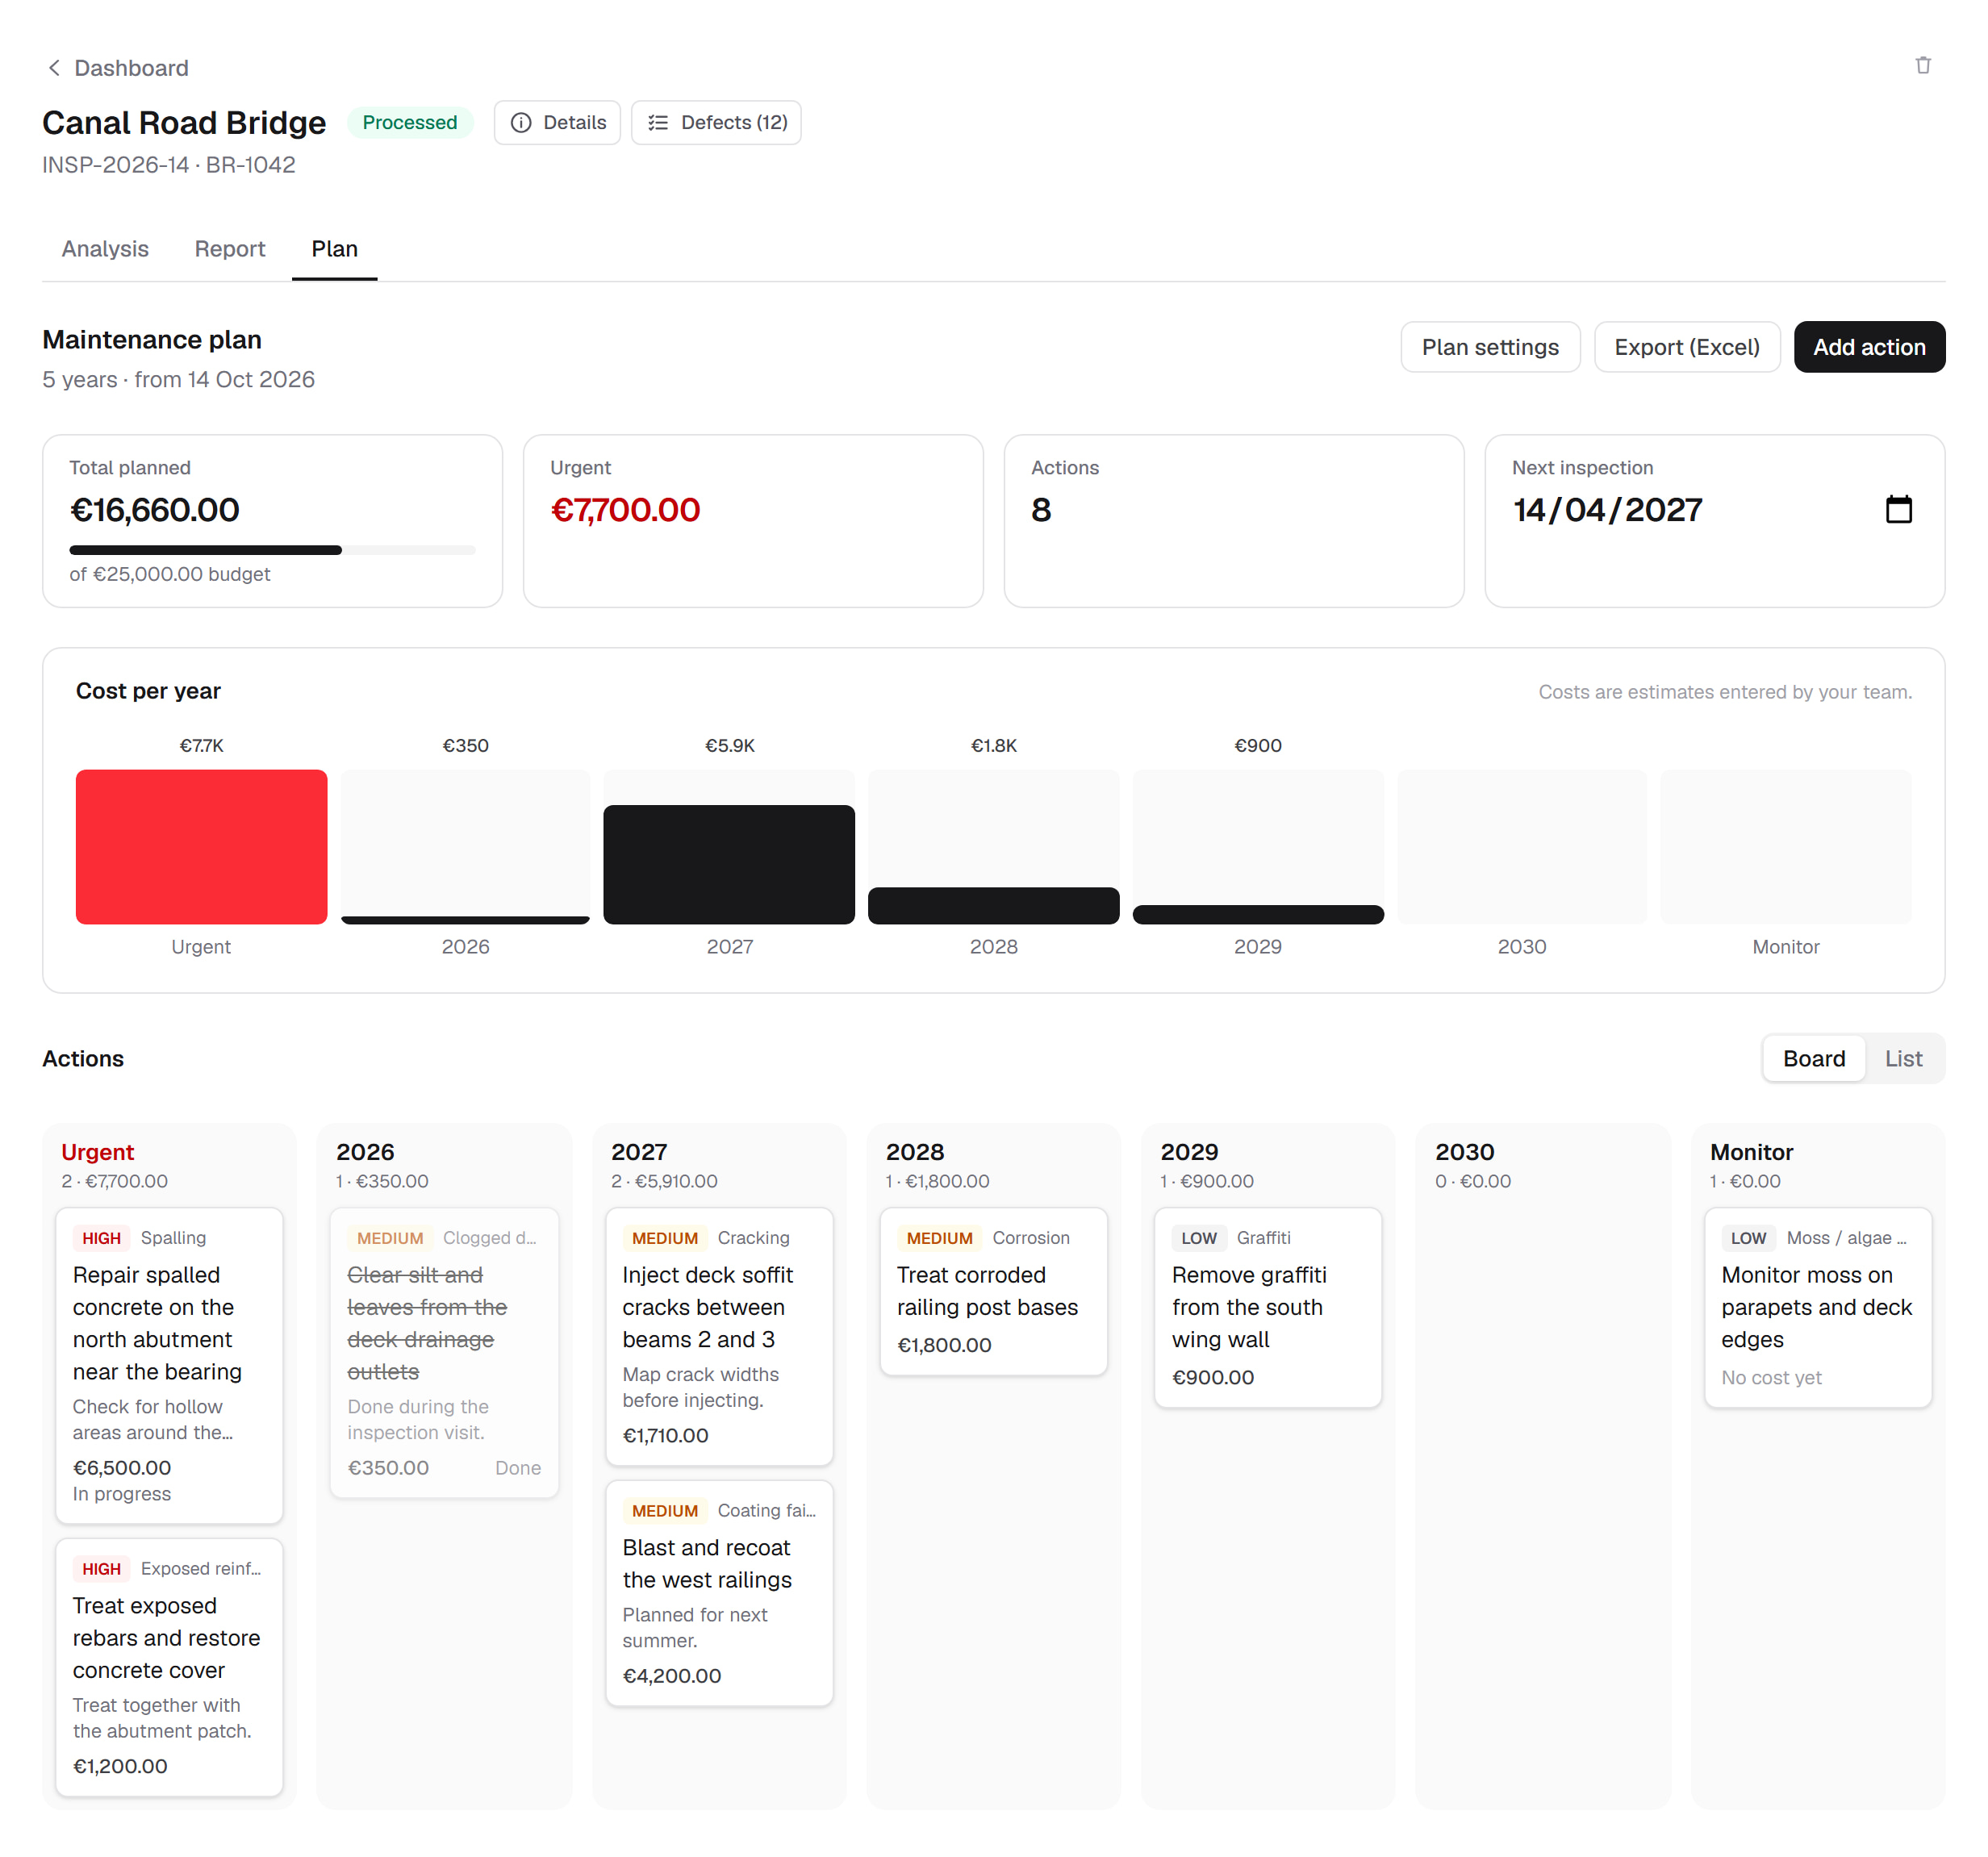
Task: Open the calendar picker for next inspection
Action: (1898, 509)
